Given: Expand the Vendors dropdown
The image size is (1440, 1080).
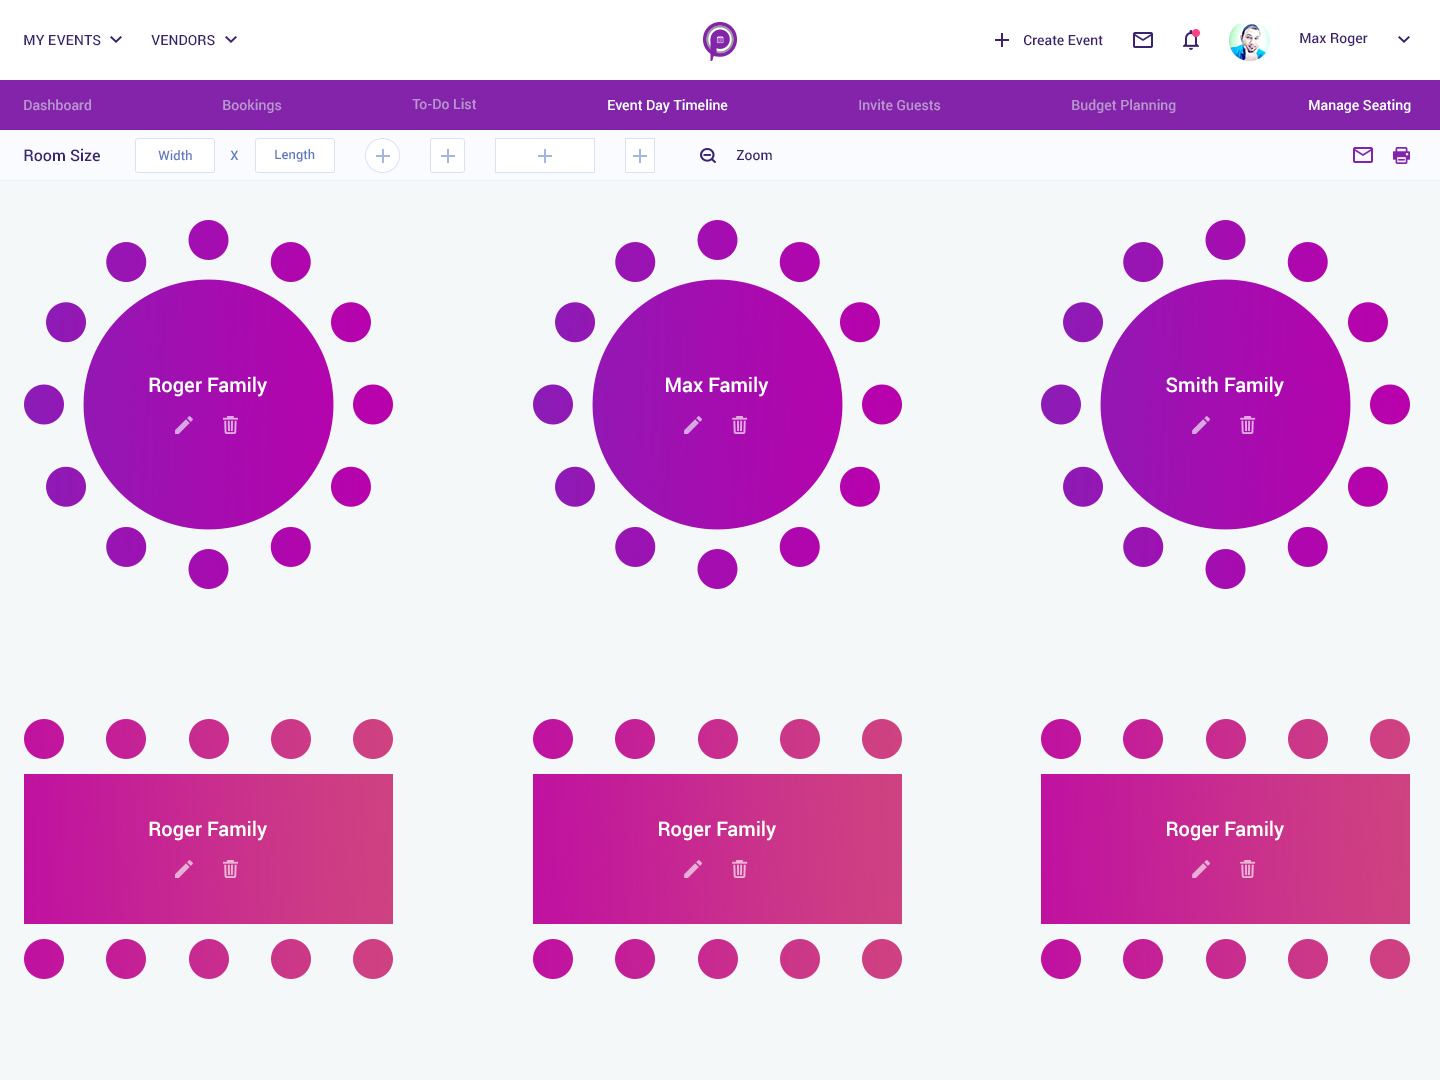Looking at the screenshot, I should point(194,40).
